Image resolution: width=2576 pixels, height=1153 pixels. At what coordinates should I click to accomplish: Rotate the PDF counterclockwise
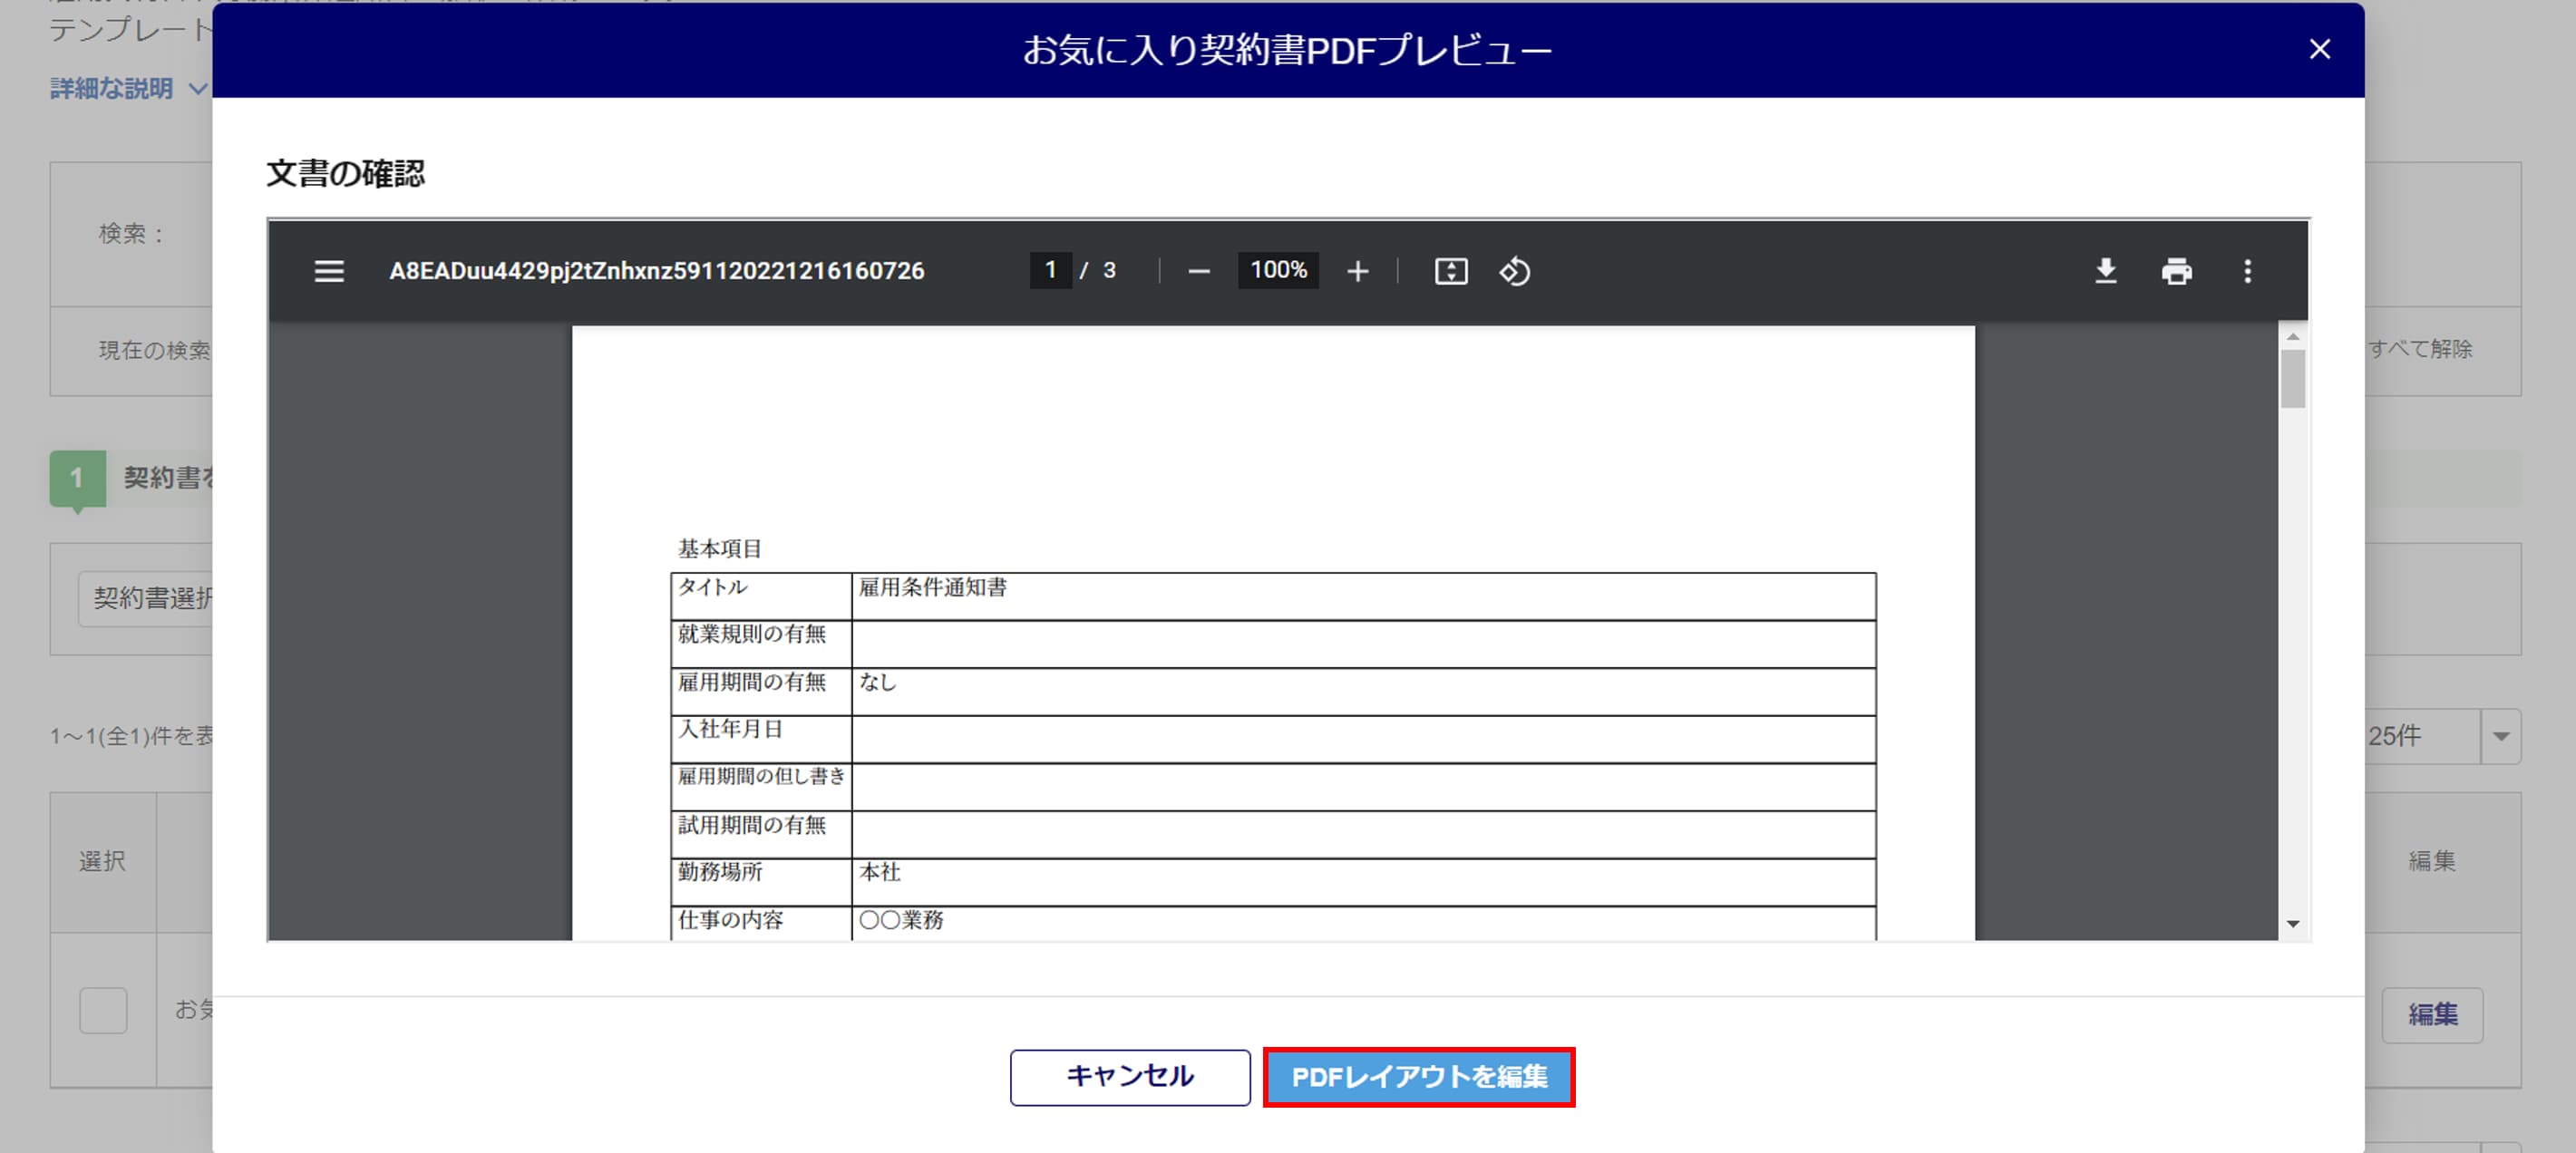tap(1514, 271)
